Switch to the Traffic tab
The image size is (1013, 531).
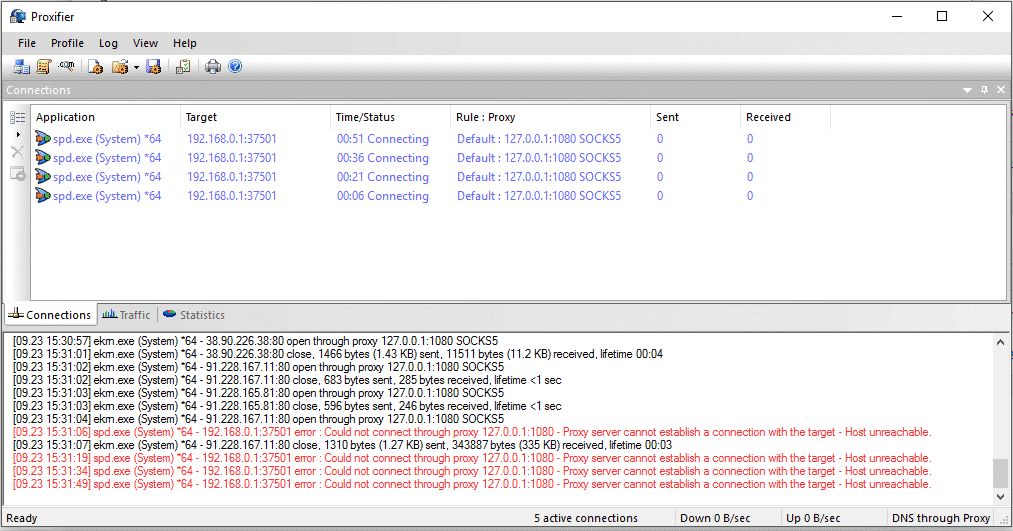(126, 315)
